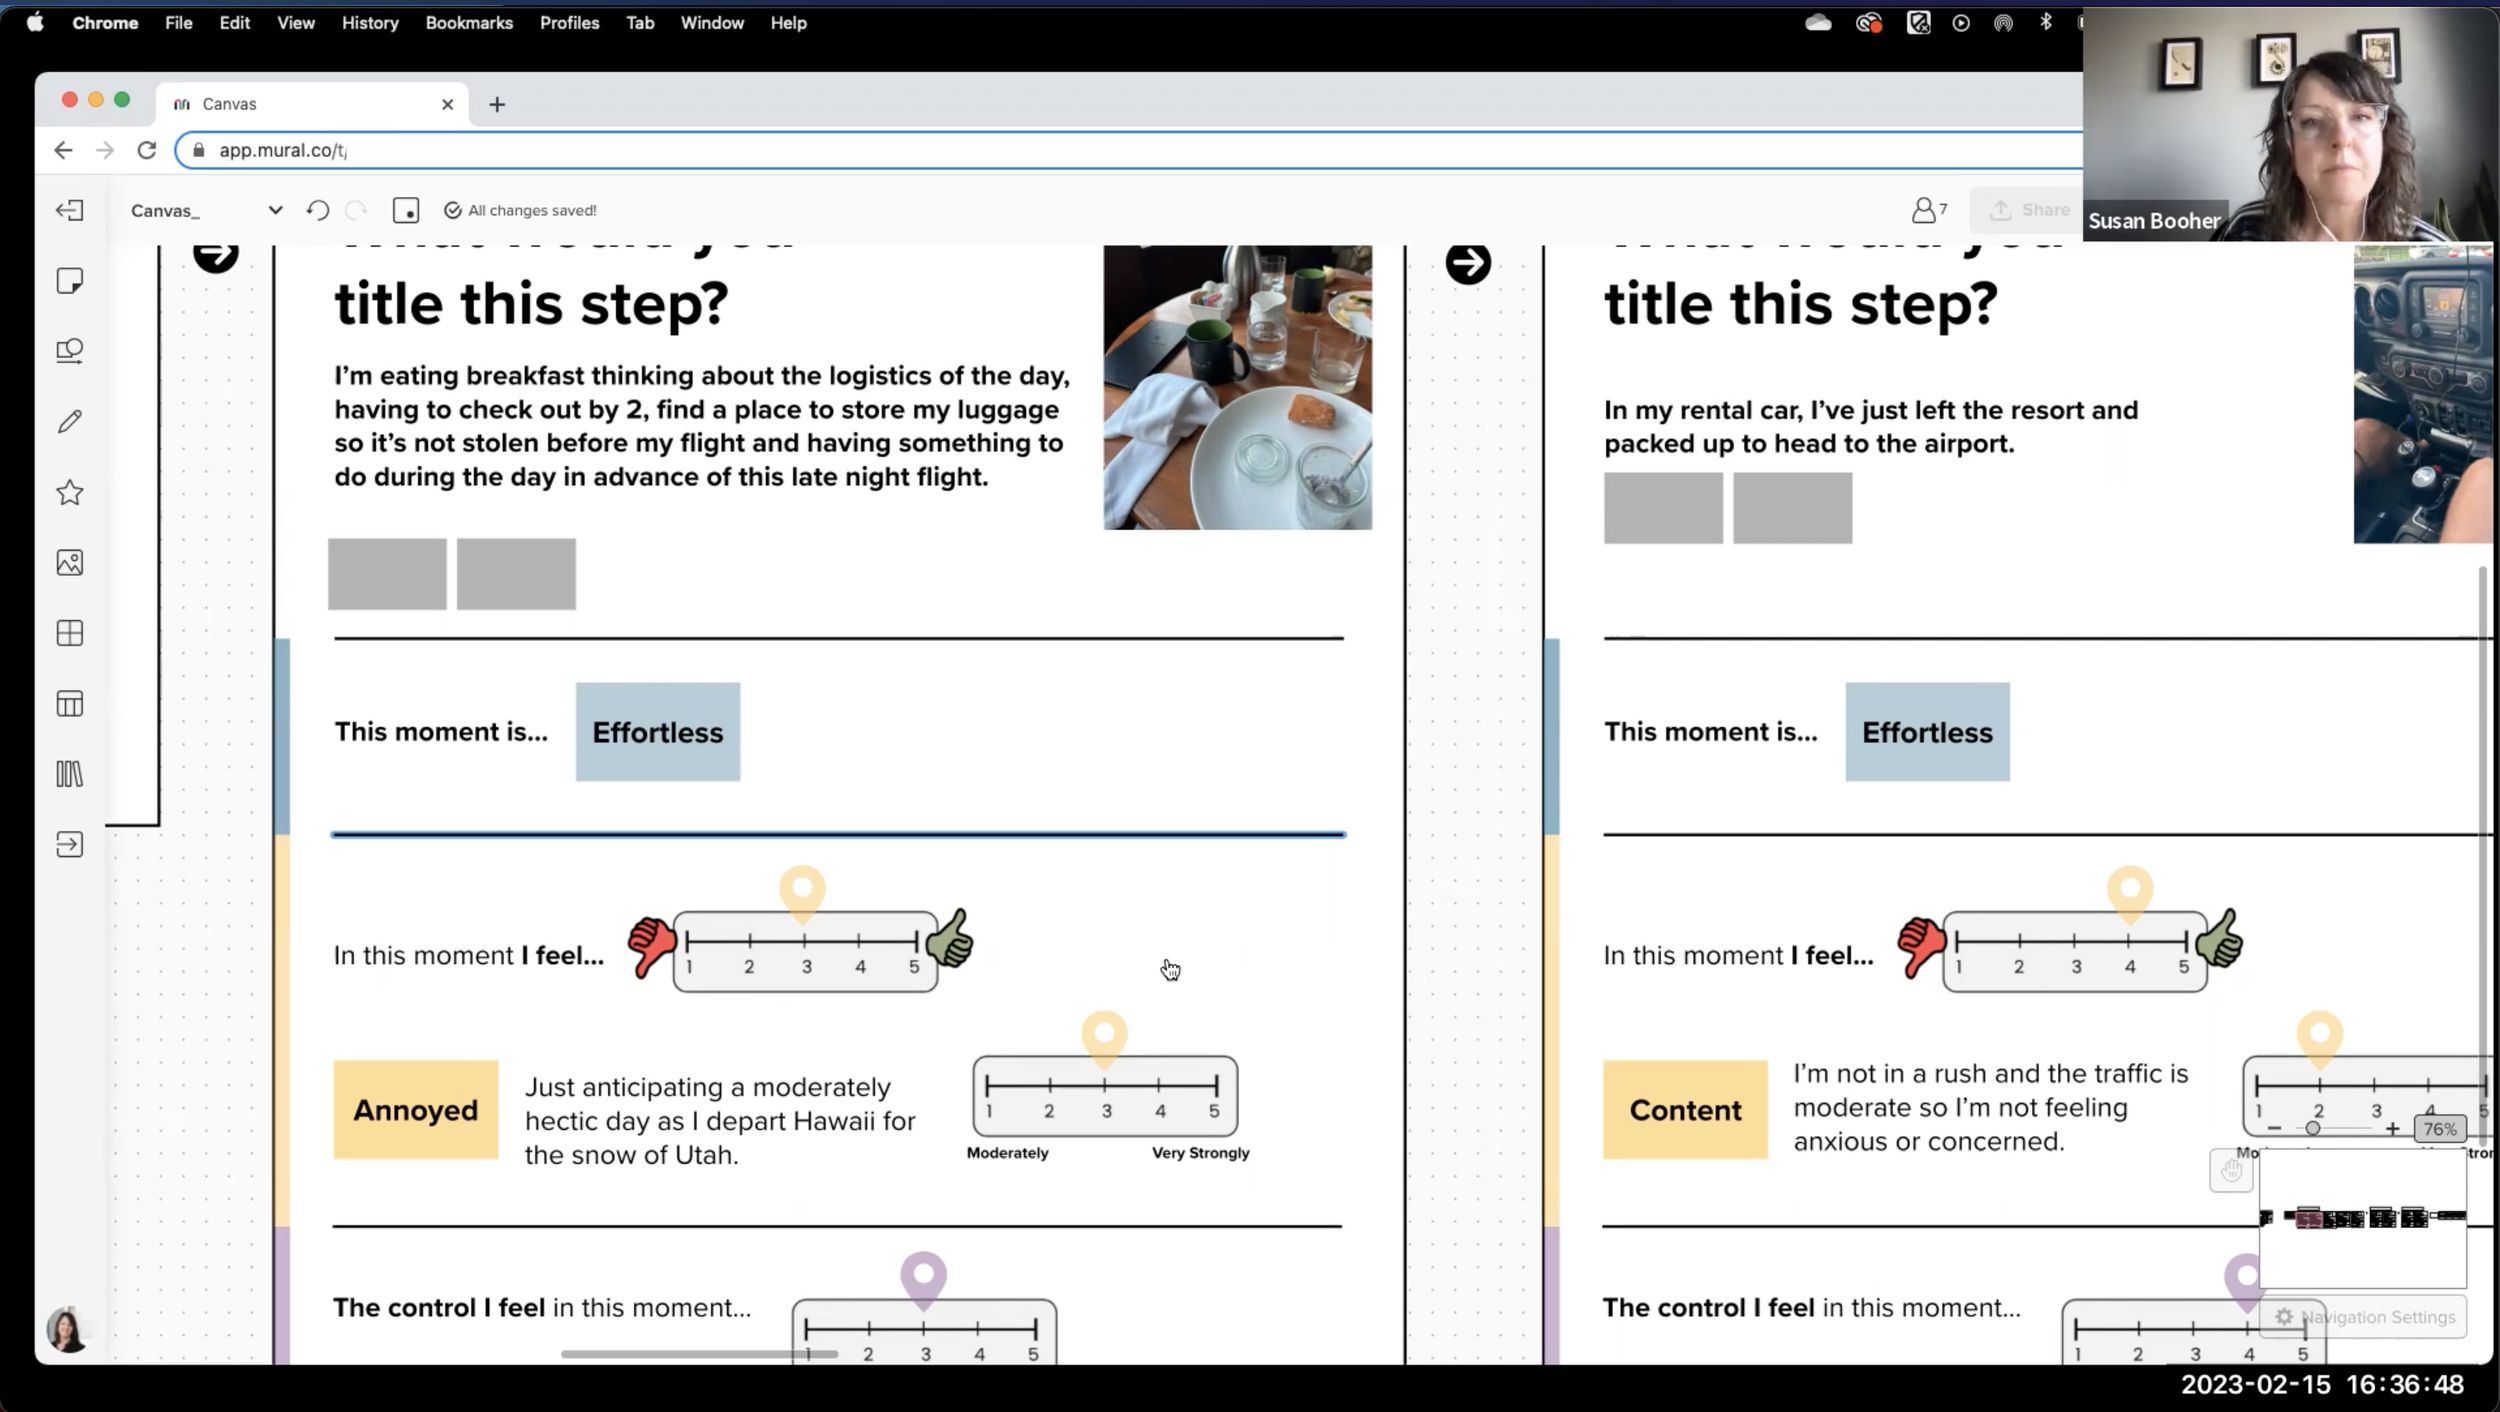Select the pencil draw tool
Image resolution: width=2500 pixels, height=1412 pixels.
click(70, 421)
